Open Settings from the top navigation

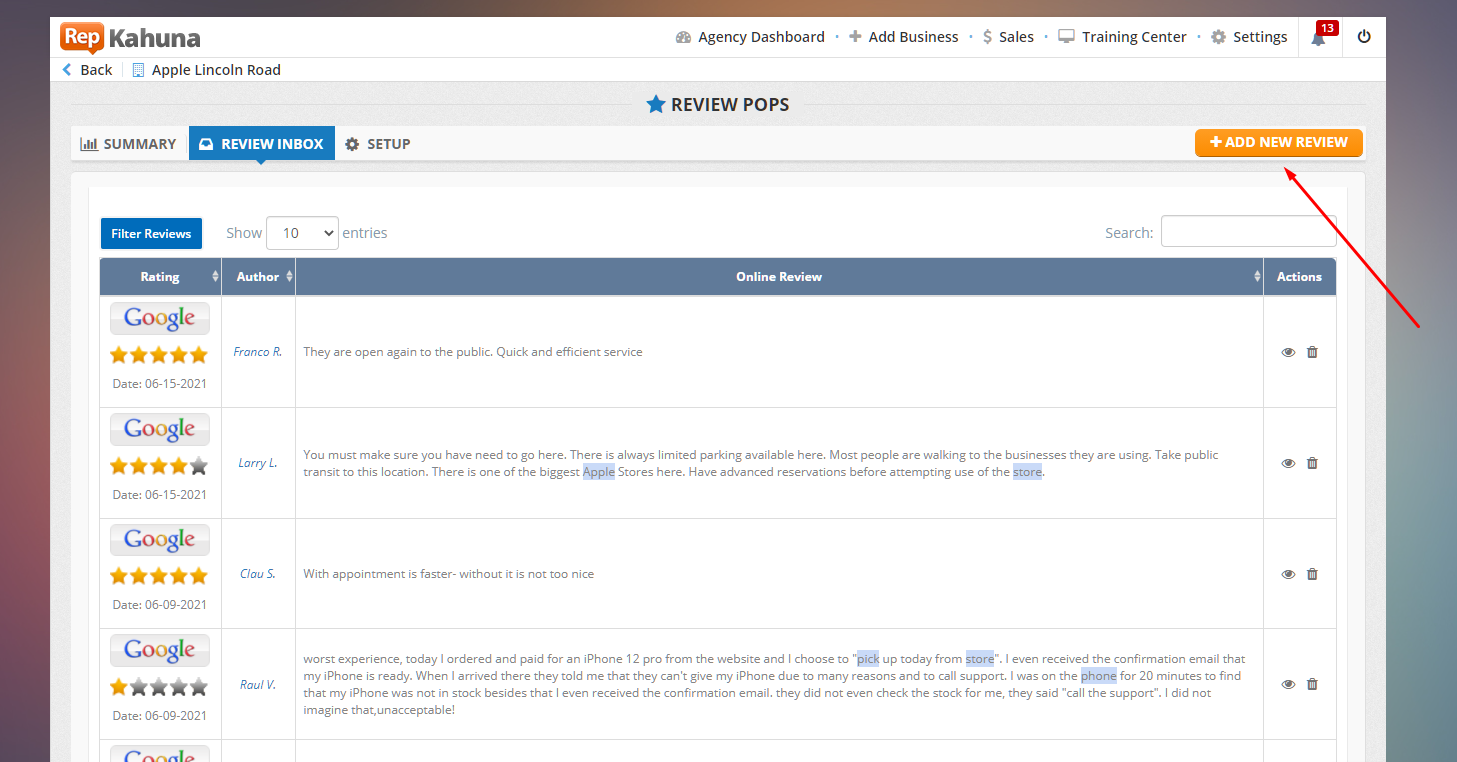1249,37
